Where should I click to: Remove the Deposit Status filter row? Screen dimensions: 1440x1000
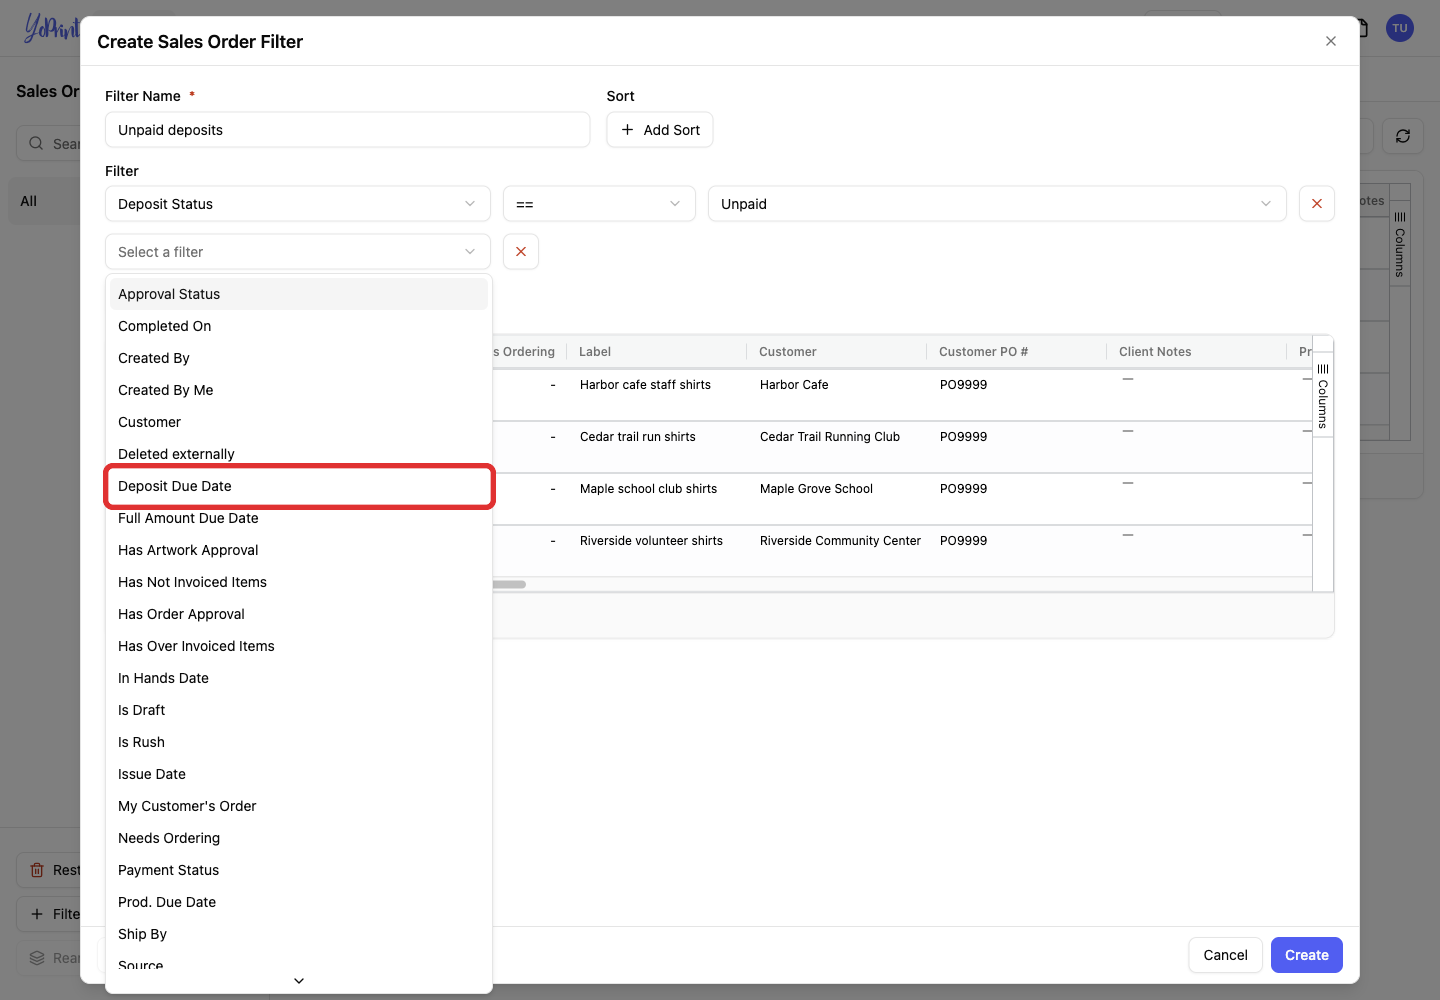pyautogui.click(x=1317, y=204)
